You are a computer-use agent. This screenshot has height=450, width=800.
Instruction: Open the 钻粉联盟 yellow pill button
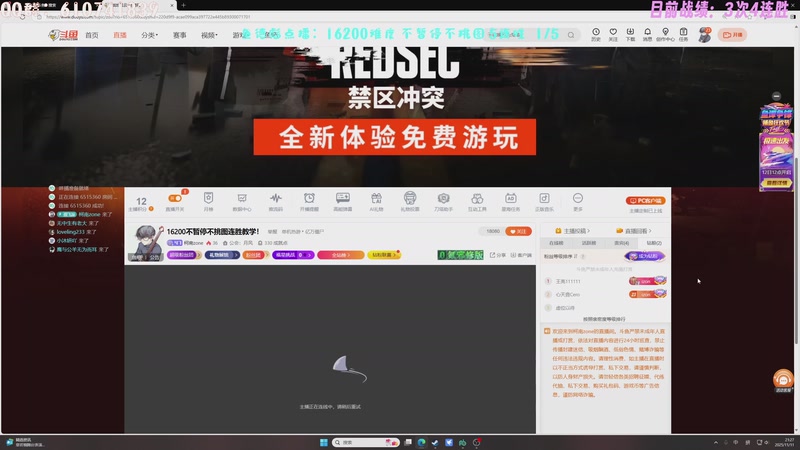point(384,255)
